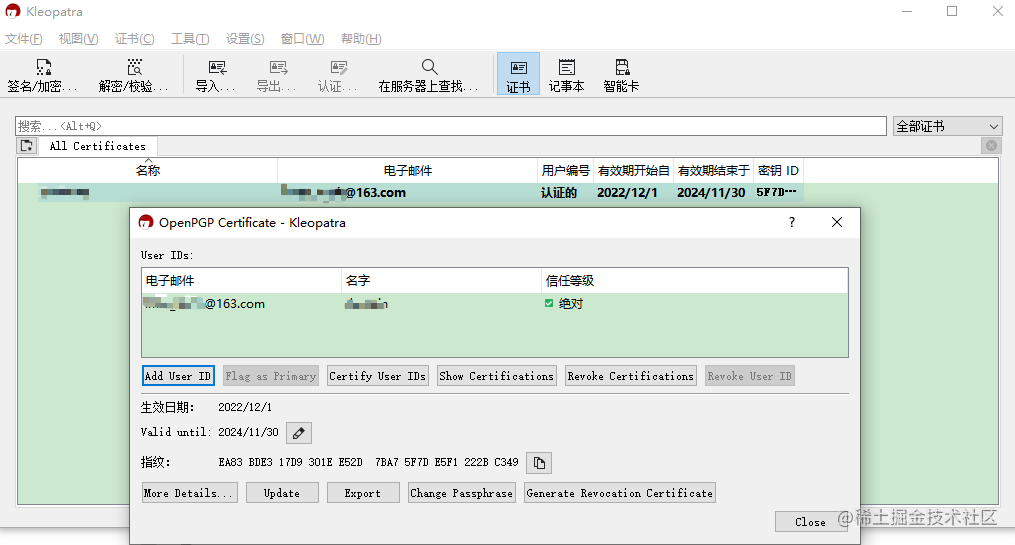Click Generate Revocation Certificate button
This screenshot has height=545, width=1015.
point(619,493)
